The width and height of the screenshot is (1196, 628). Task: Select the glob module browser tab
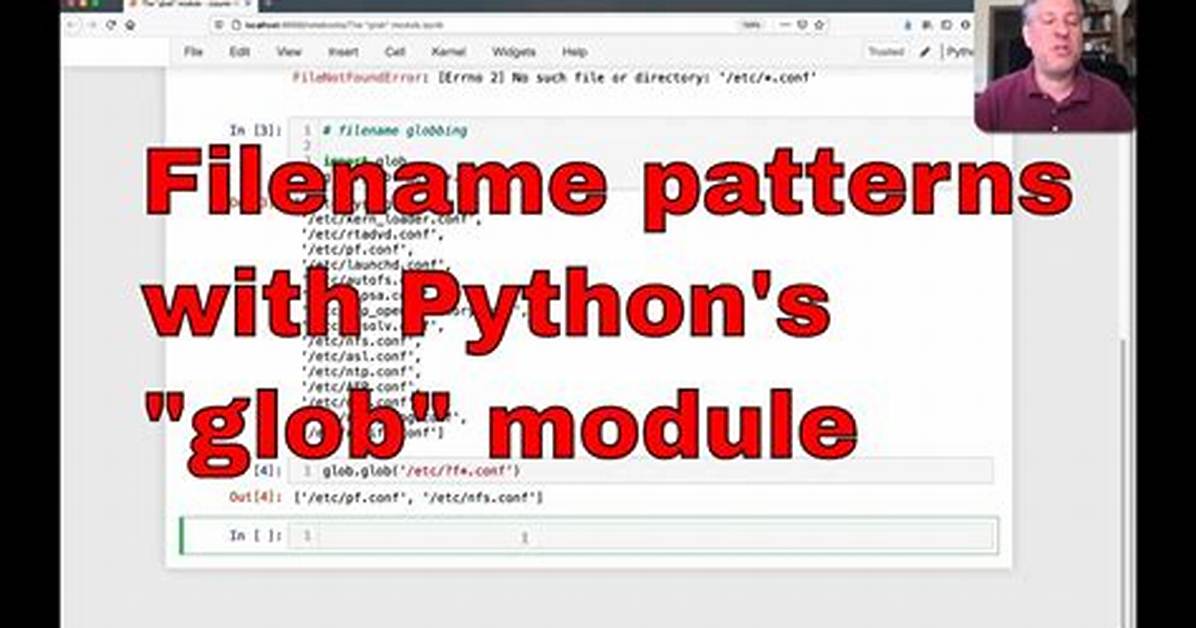click(191, 5)
